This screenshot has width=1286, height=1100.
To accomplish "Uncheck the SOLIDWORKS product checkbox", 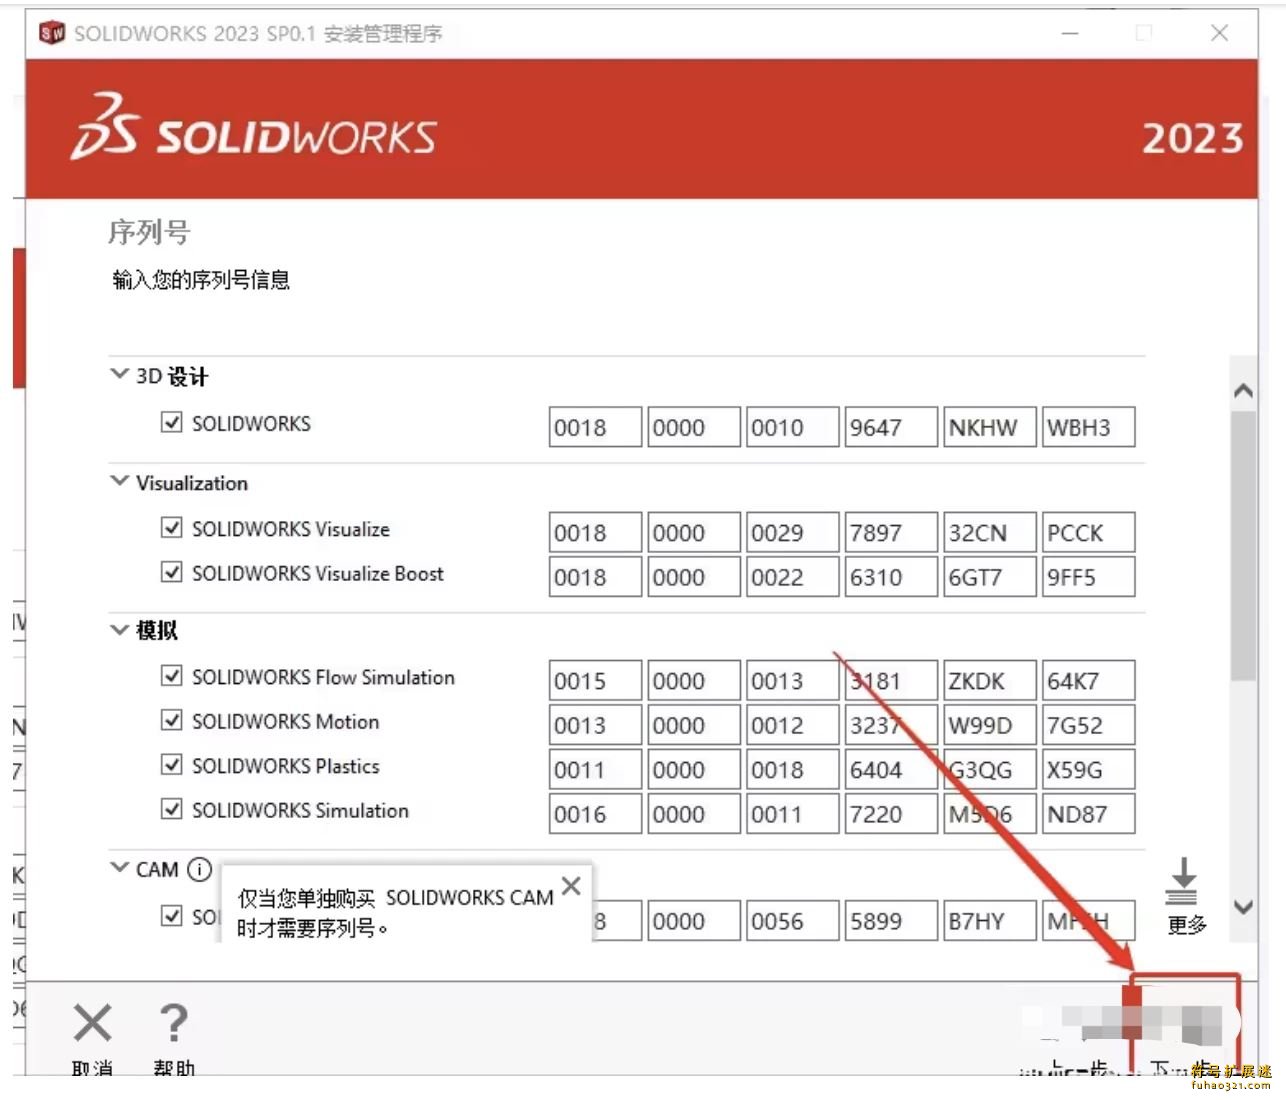I will (x=172, y=422).
